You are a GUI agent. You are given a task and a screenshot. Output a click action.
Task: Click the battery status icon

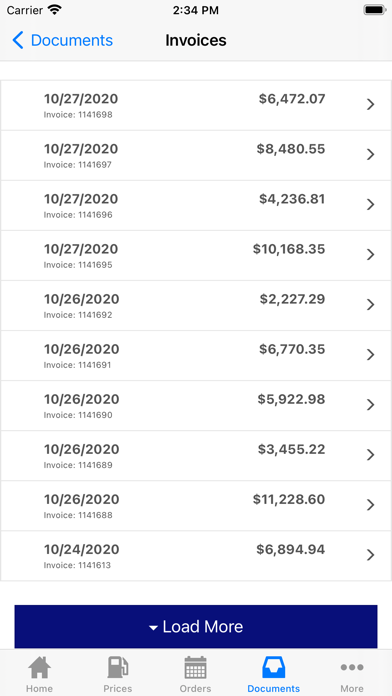pyautogui.click(x=375, y=10)
